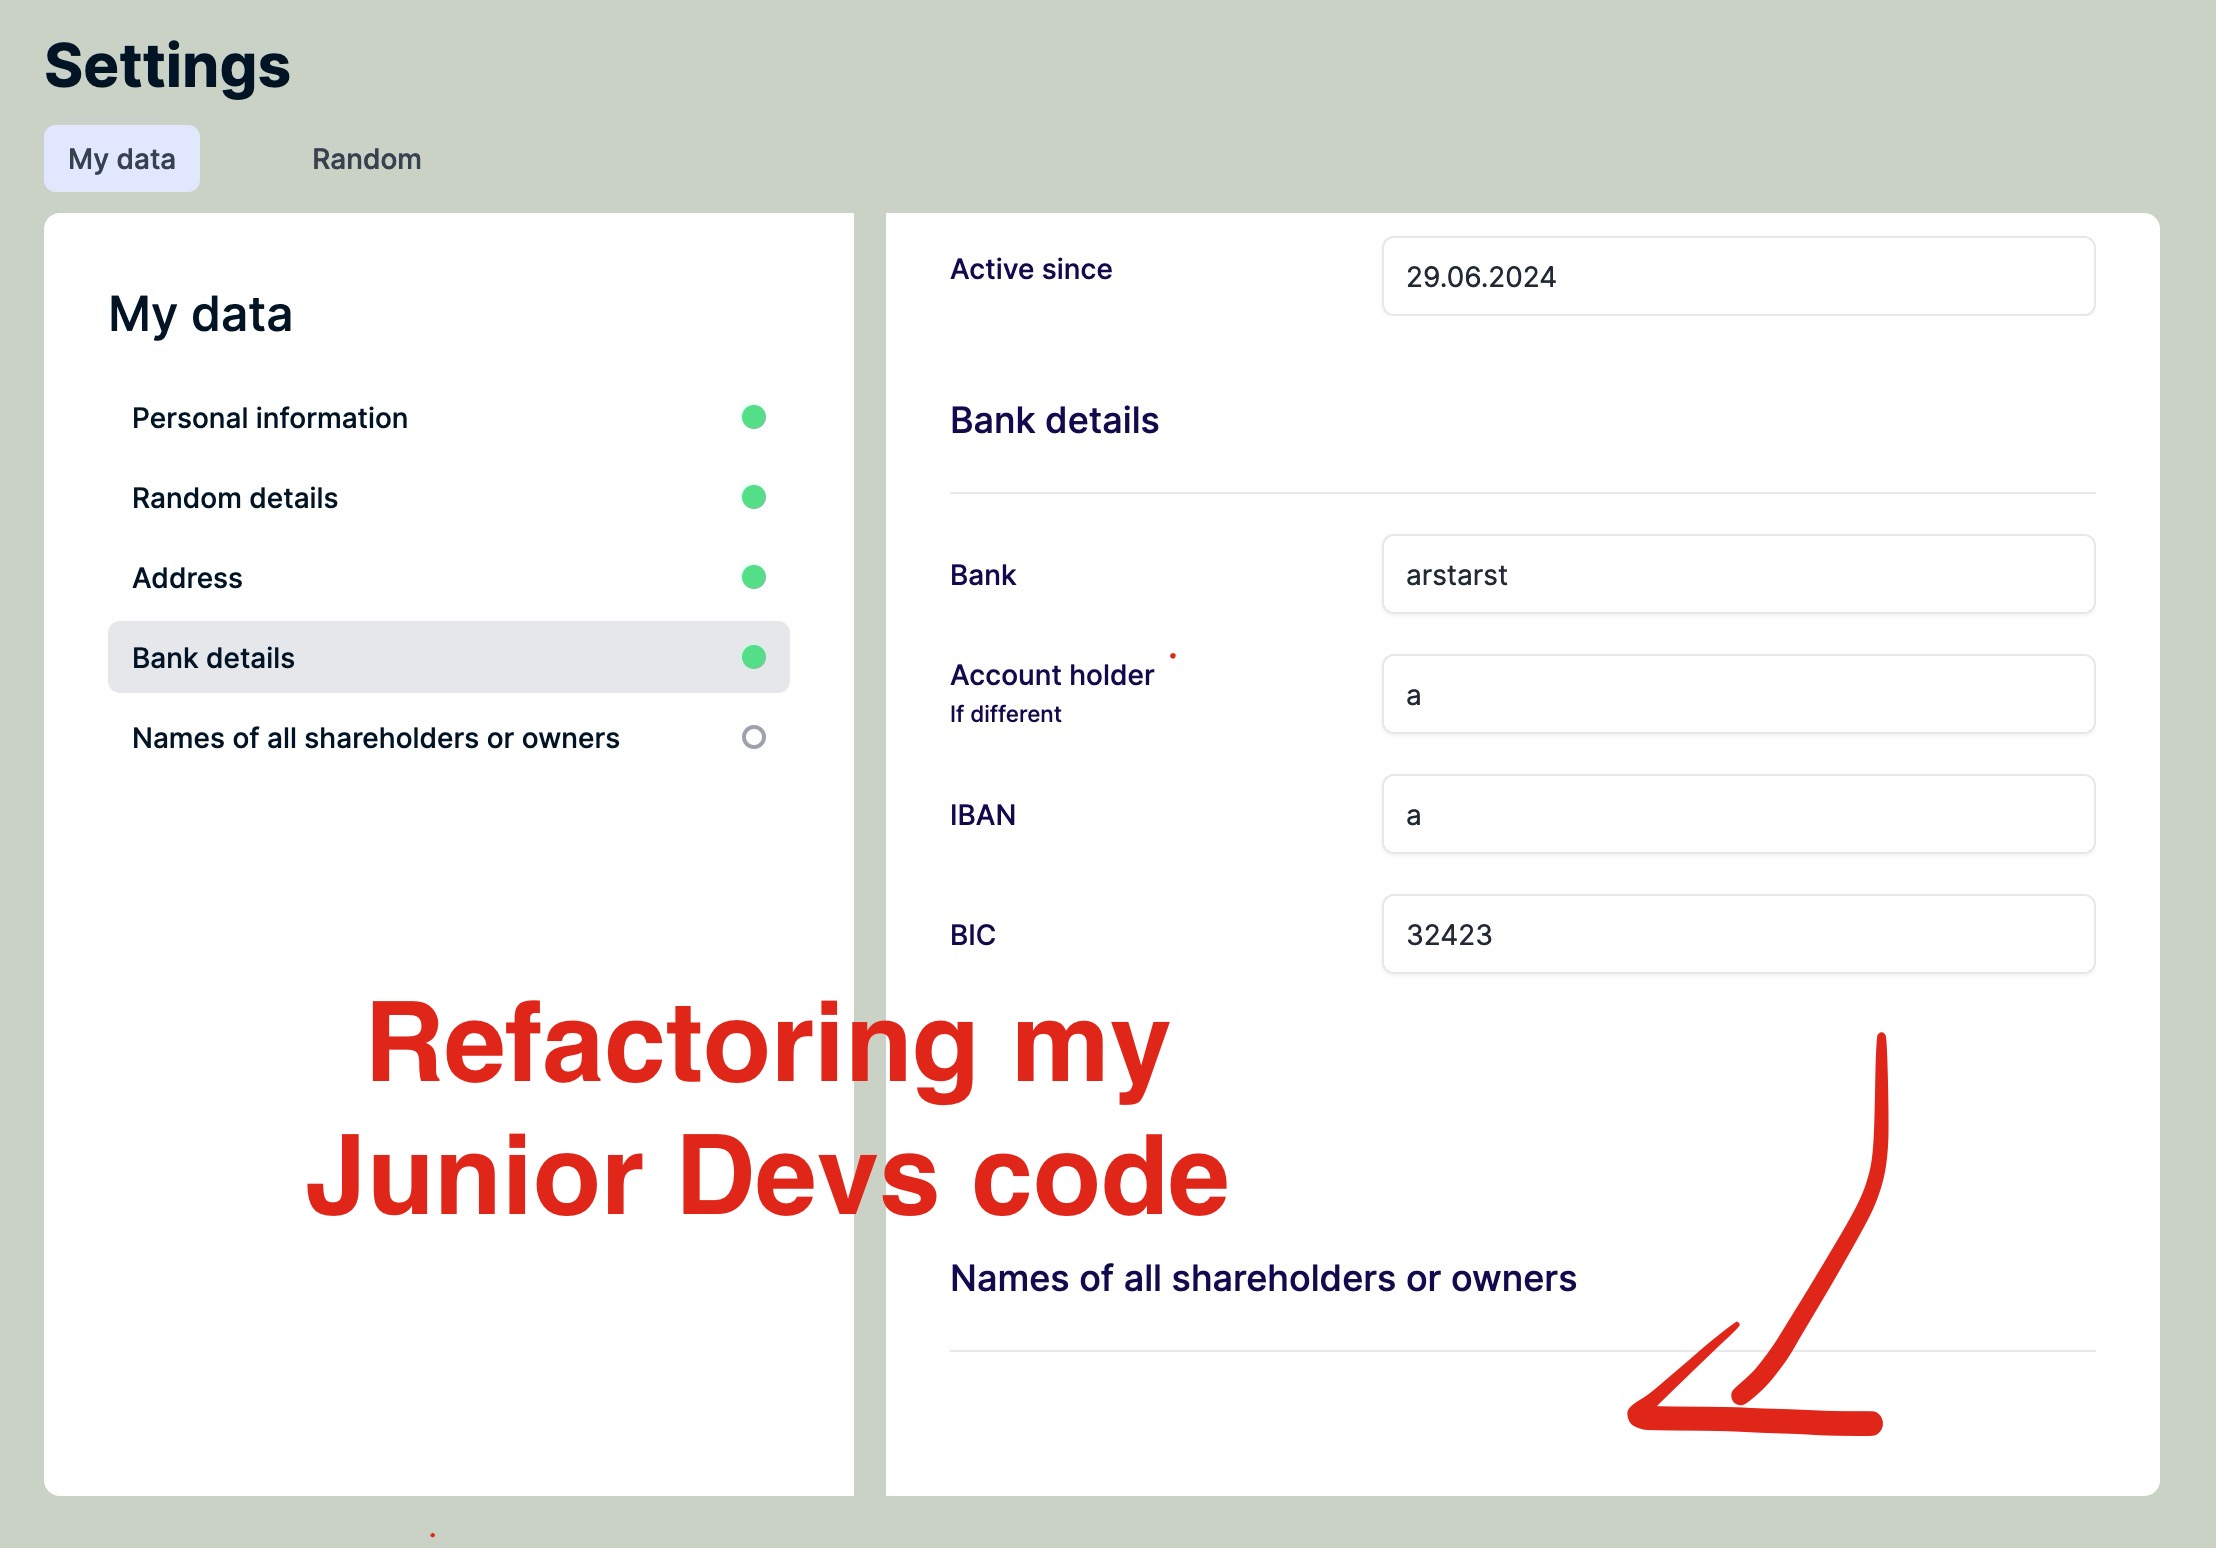Click green status dot beside Personal information
The image size is (2216, 1548).
point(754,417)
